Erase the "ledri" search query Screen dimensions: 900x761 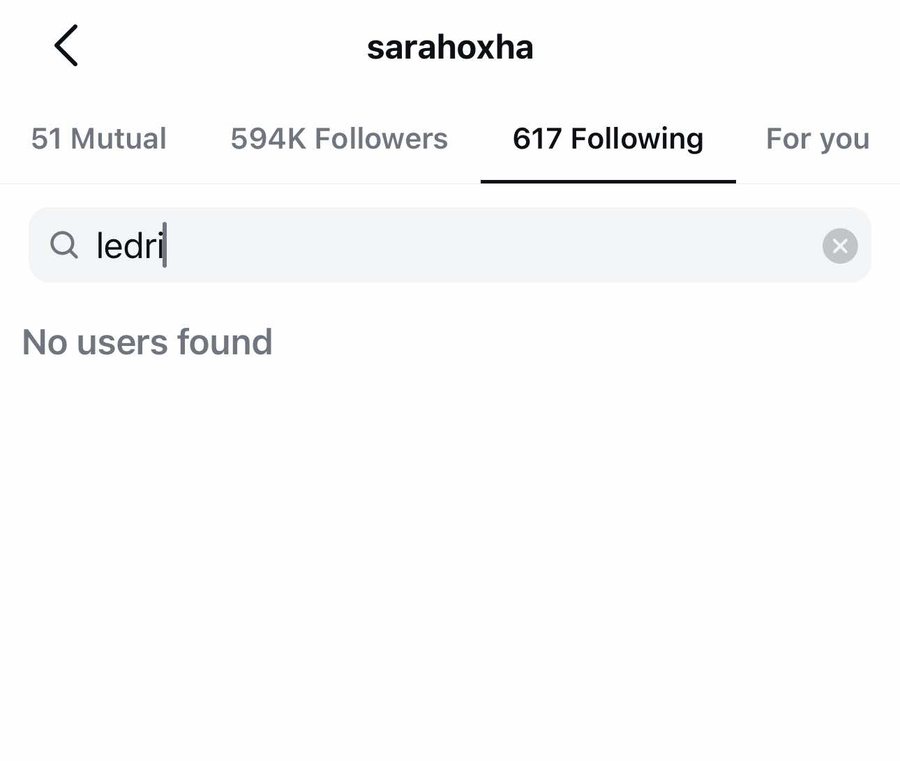pyautogui.click(x=840, y=245)
